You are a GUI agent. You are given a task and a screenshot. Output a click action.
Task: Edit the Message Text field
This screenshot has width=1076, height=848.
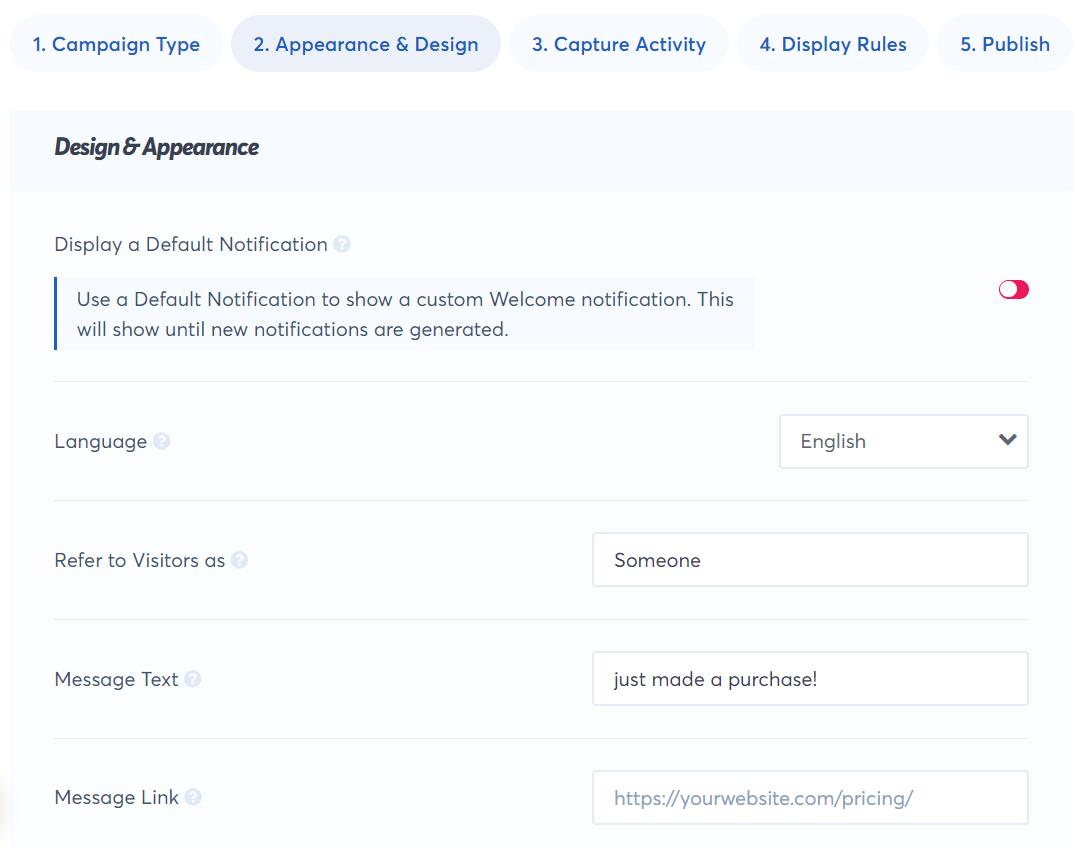[x=810, y=678]
